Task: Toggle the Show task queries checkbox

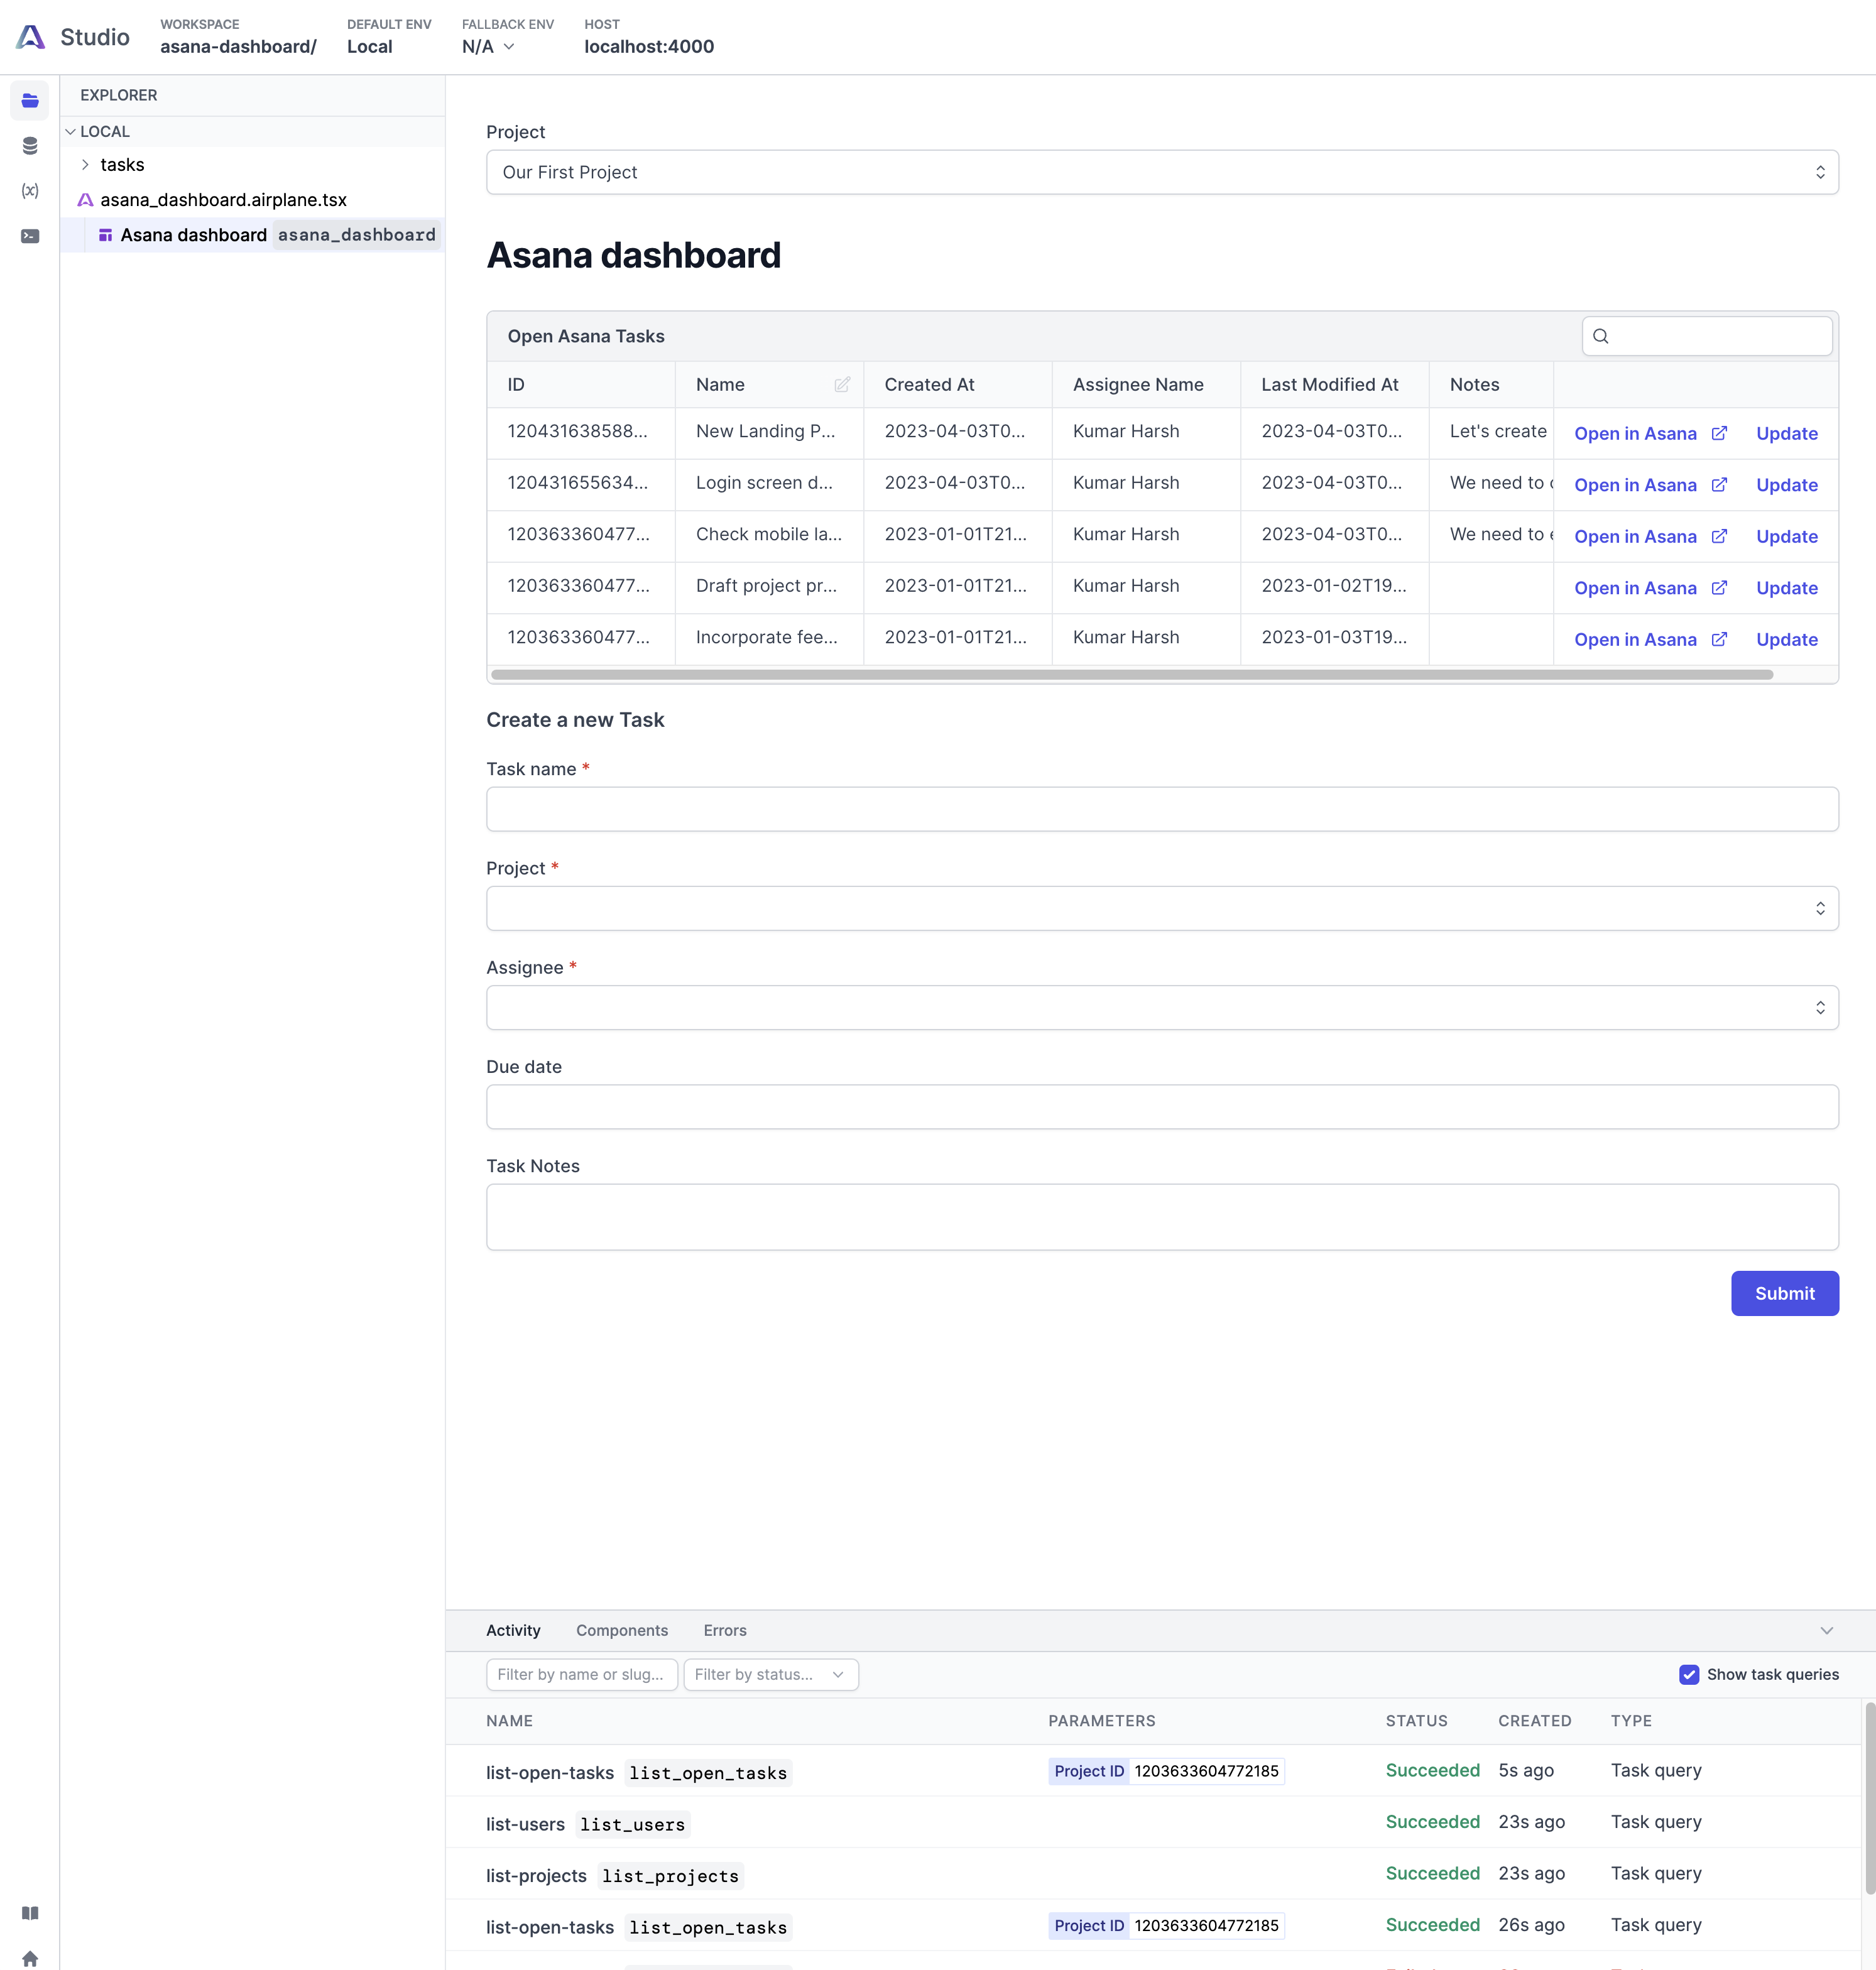Action: tap(1689, 1675)
